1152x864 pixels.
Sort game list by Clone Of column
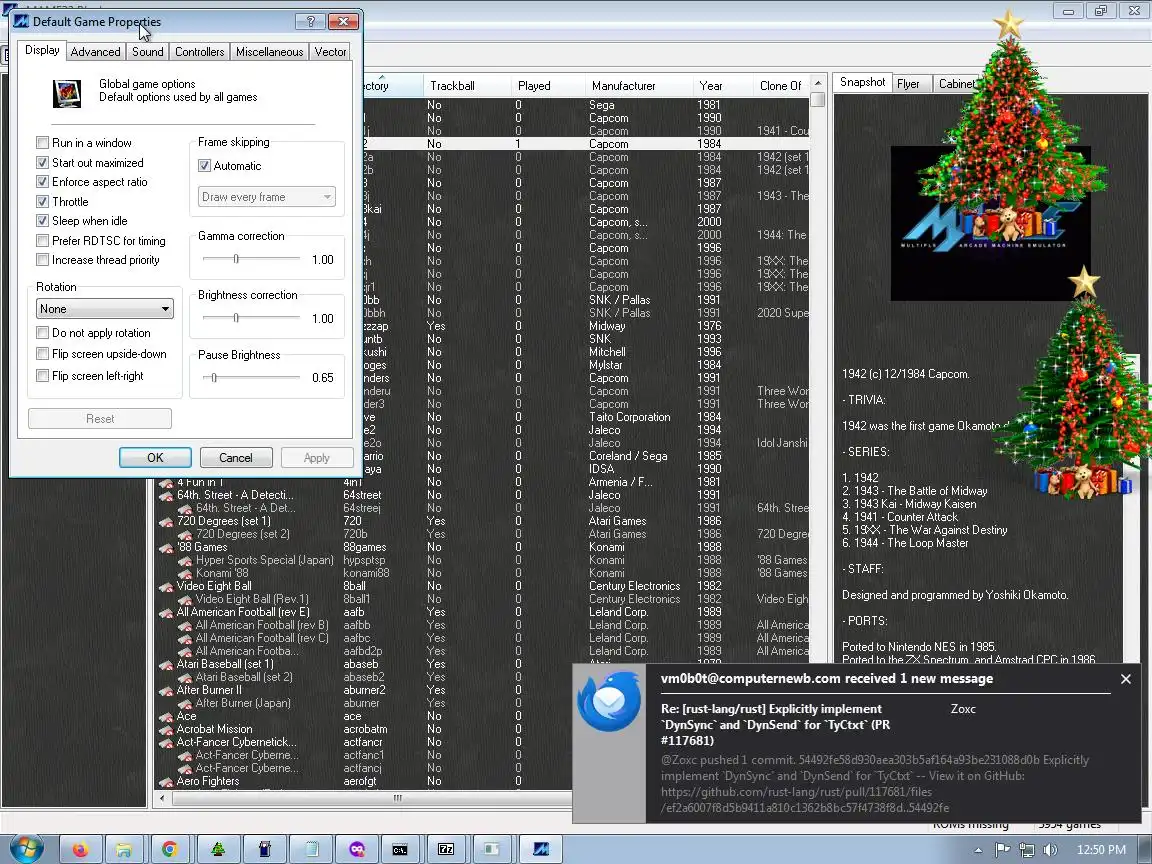coord(781,86)
